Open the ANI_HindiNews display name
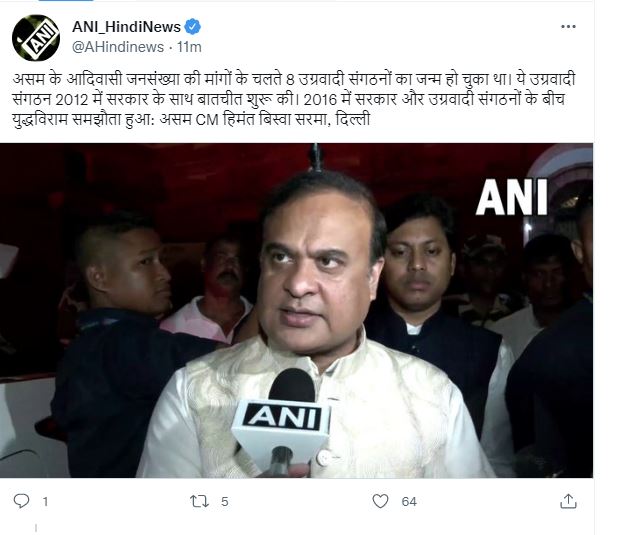Viewport: 622px width, 535px height. tap(127, 27)
